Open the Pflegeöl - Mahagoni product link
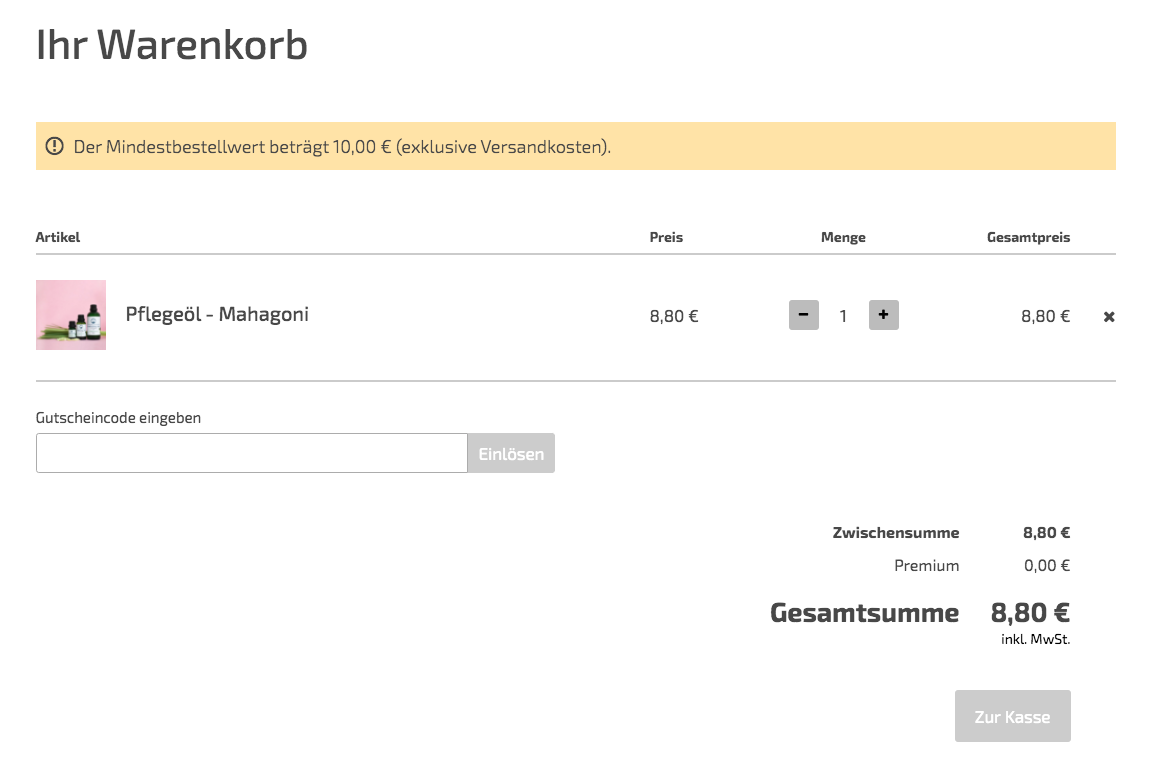 pyautogui.click(x=217, y=314)
